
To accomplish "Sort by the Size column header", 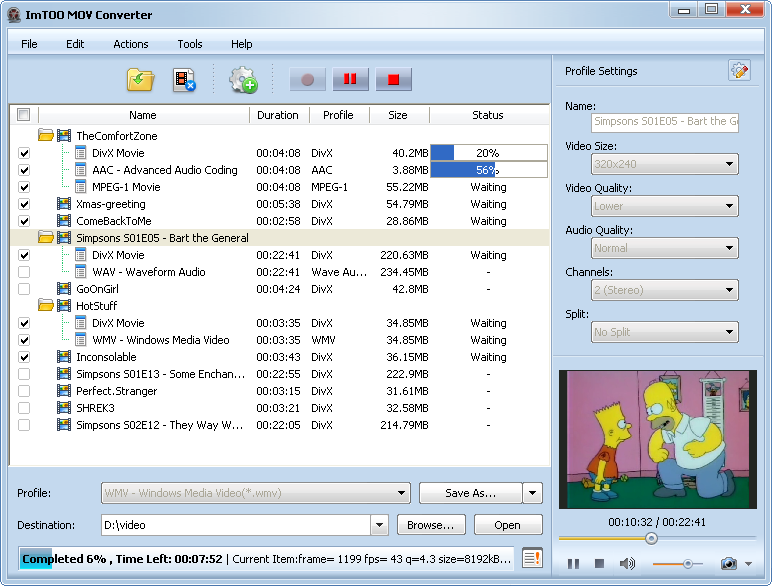I will pyautogui.click(x=398, y=115).
